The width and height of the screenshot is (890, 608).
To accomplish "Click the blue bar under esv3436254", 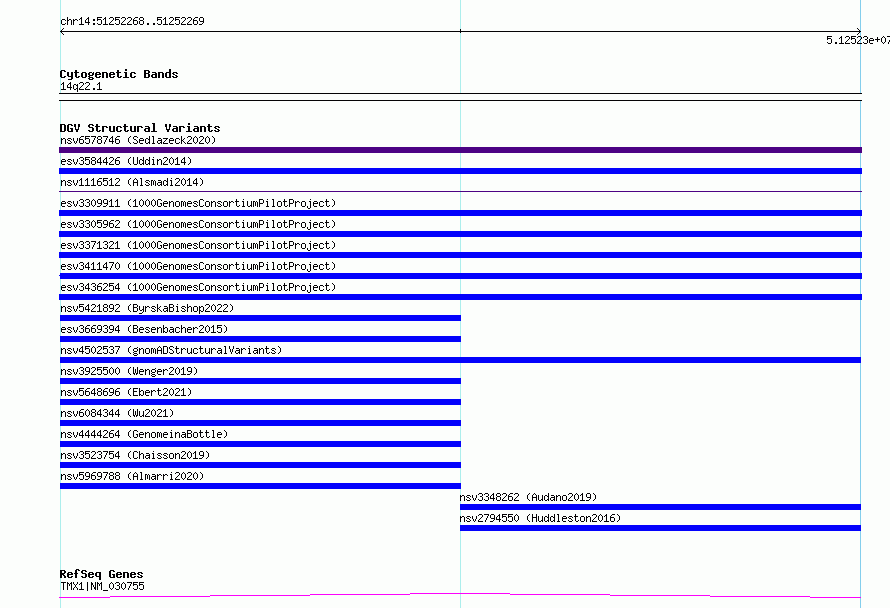I will (460, 297).
